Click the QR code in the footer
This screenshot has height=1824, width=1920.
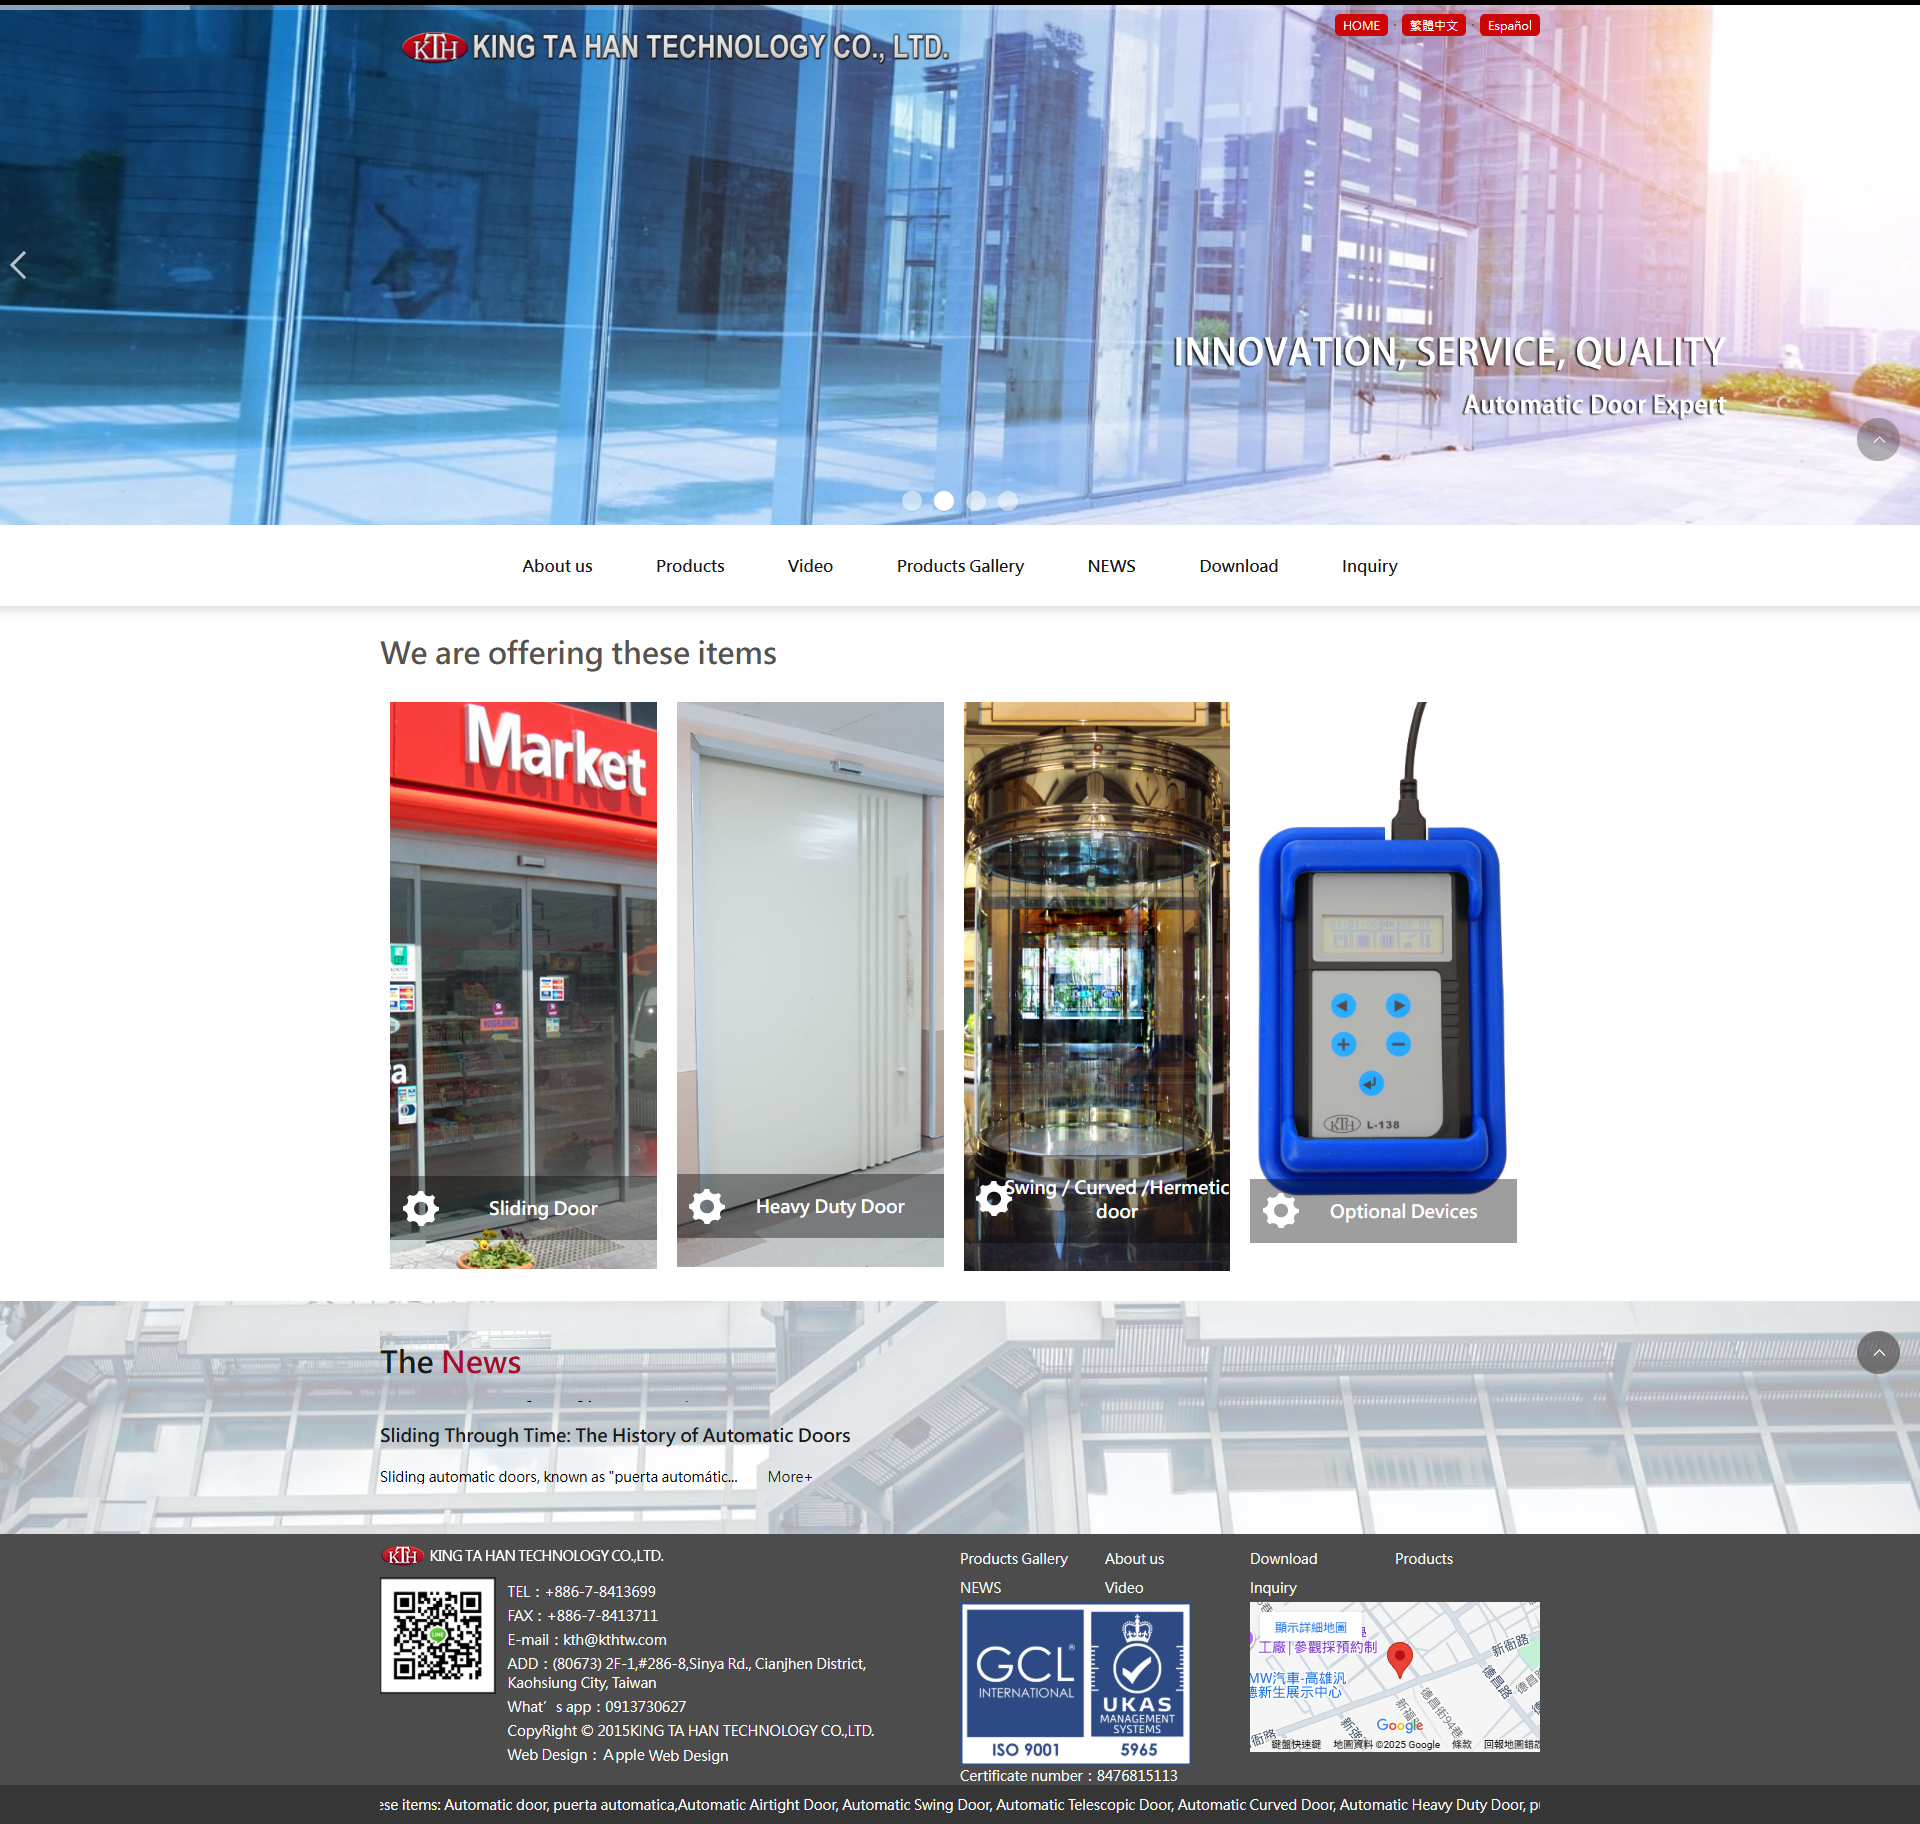[437, 1635]
